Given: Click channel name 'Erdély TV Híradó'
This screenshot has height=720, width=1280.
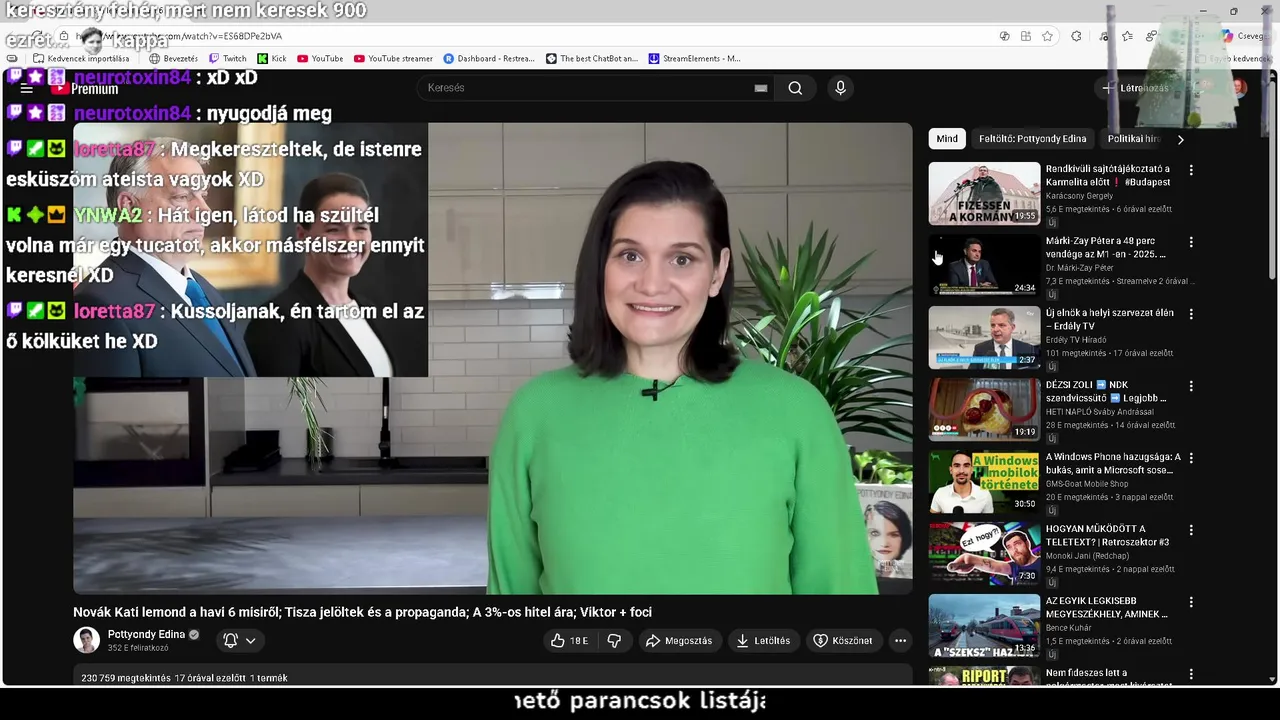Looking at the screenshot, I should (x=1075, y=340).
